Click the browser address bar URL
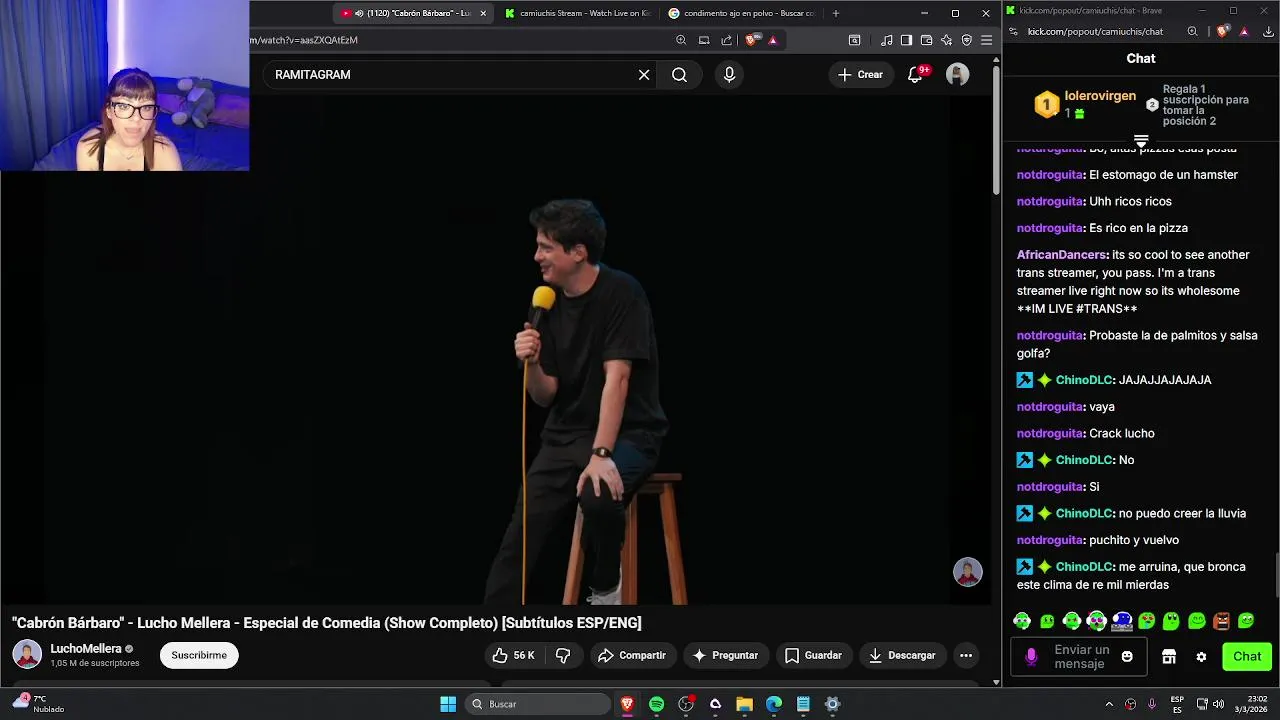 point(304,40)
